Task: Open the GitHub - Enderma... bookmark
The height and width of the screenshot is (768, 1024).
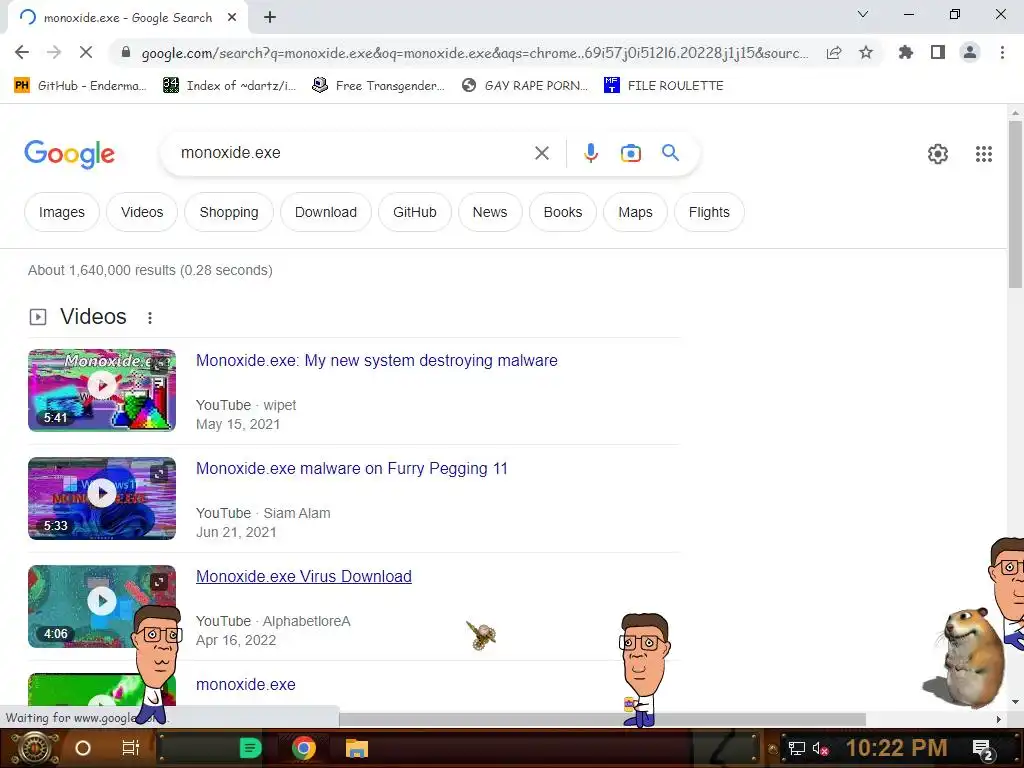Action: [80, 86]
